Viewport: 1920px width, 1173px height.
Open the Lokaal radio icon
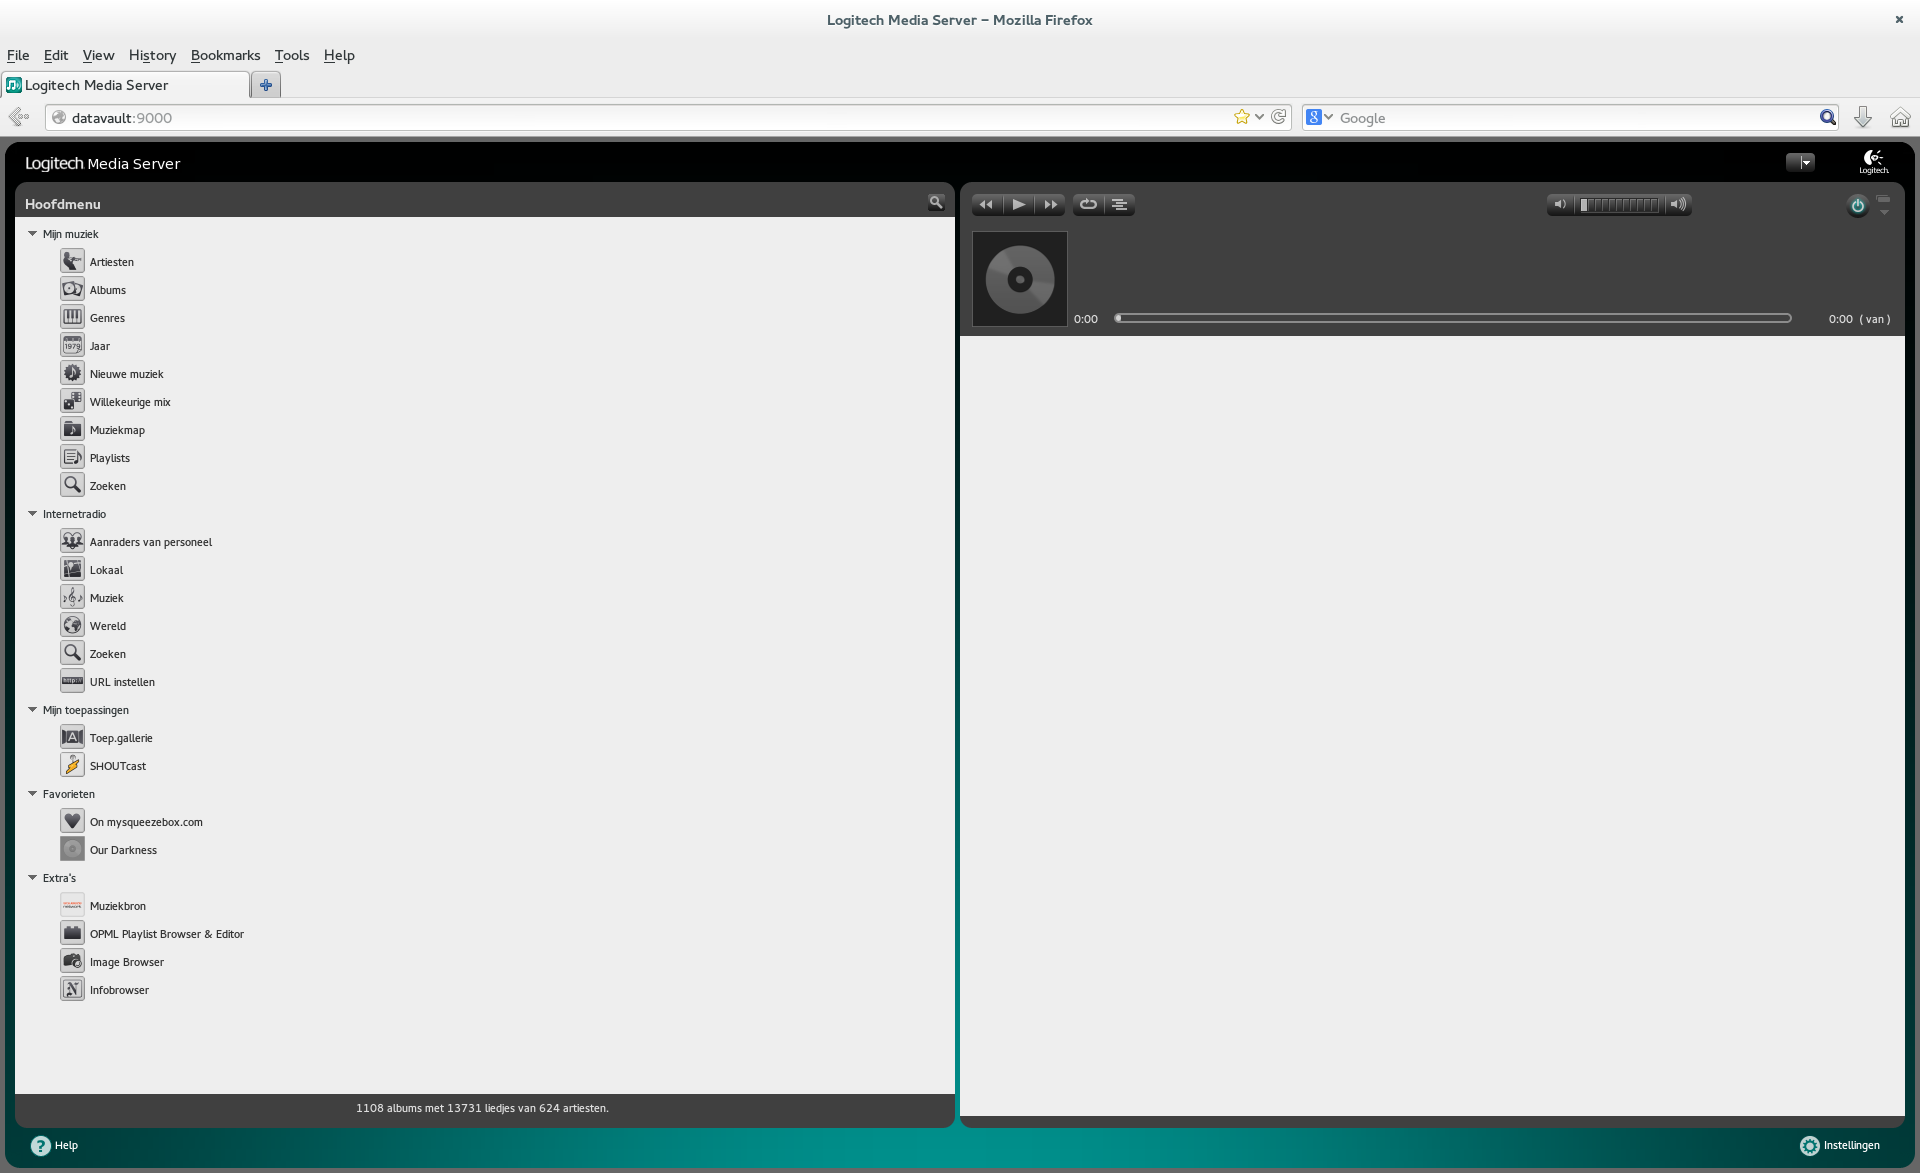click(x=72, y=569)
